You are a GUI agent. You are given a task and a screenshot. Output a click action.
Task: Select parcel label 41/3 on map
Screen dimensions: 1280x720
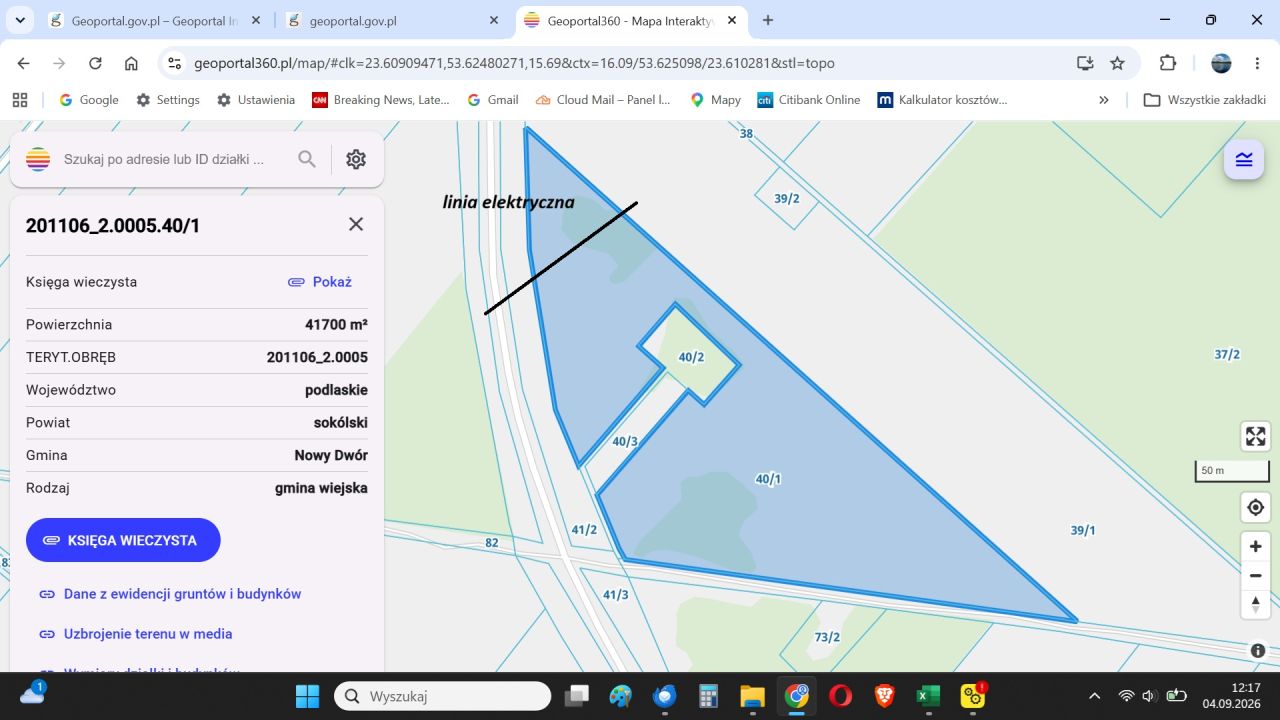(616, 594)
